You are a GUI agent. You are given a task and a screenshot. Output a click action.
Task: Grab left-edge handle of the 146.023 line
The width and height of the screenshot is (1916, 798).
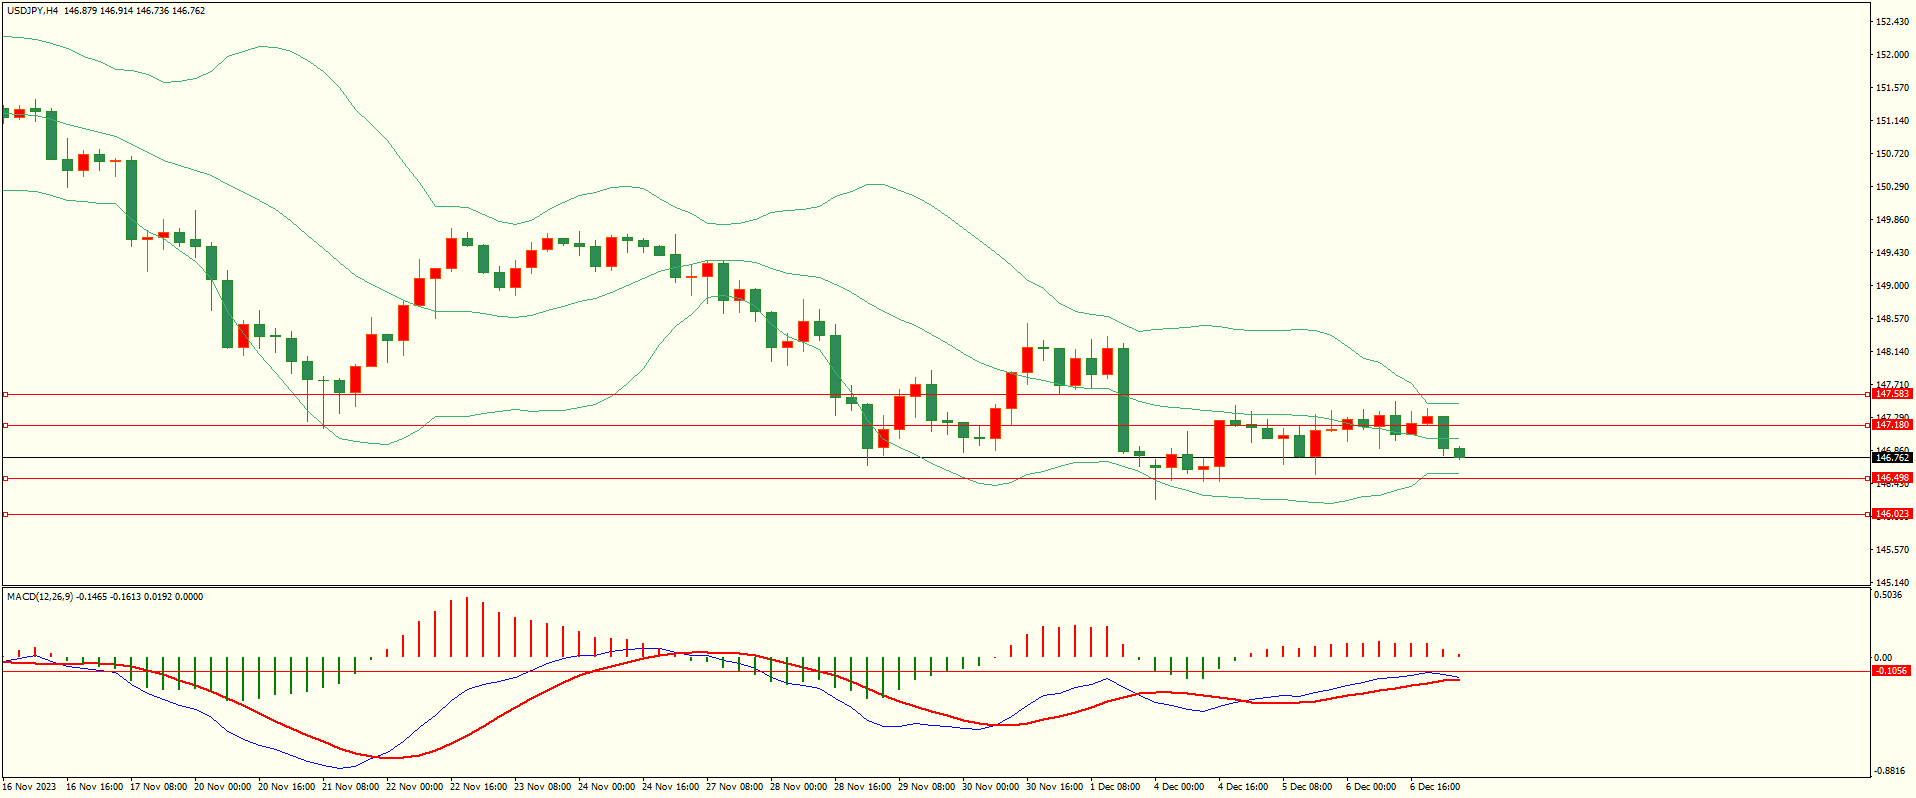tap(5, 514)
